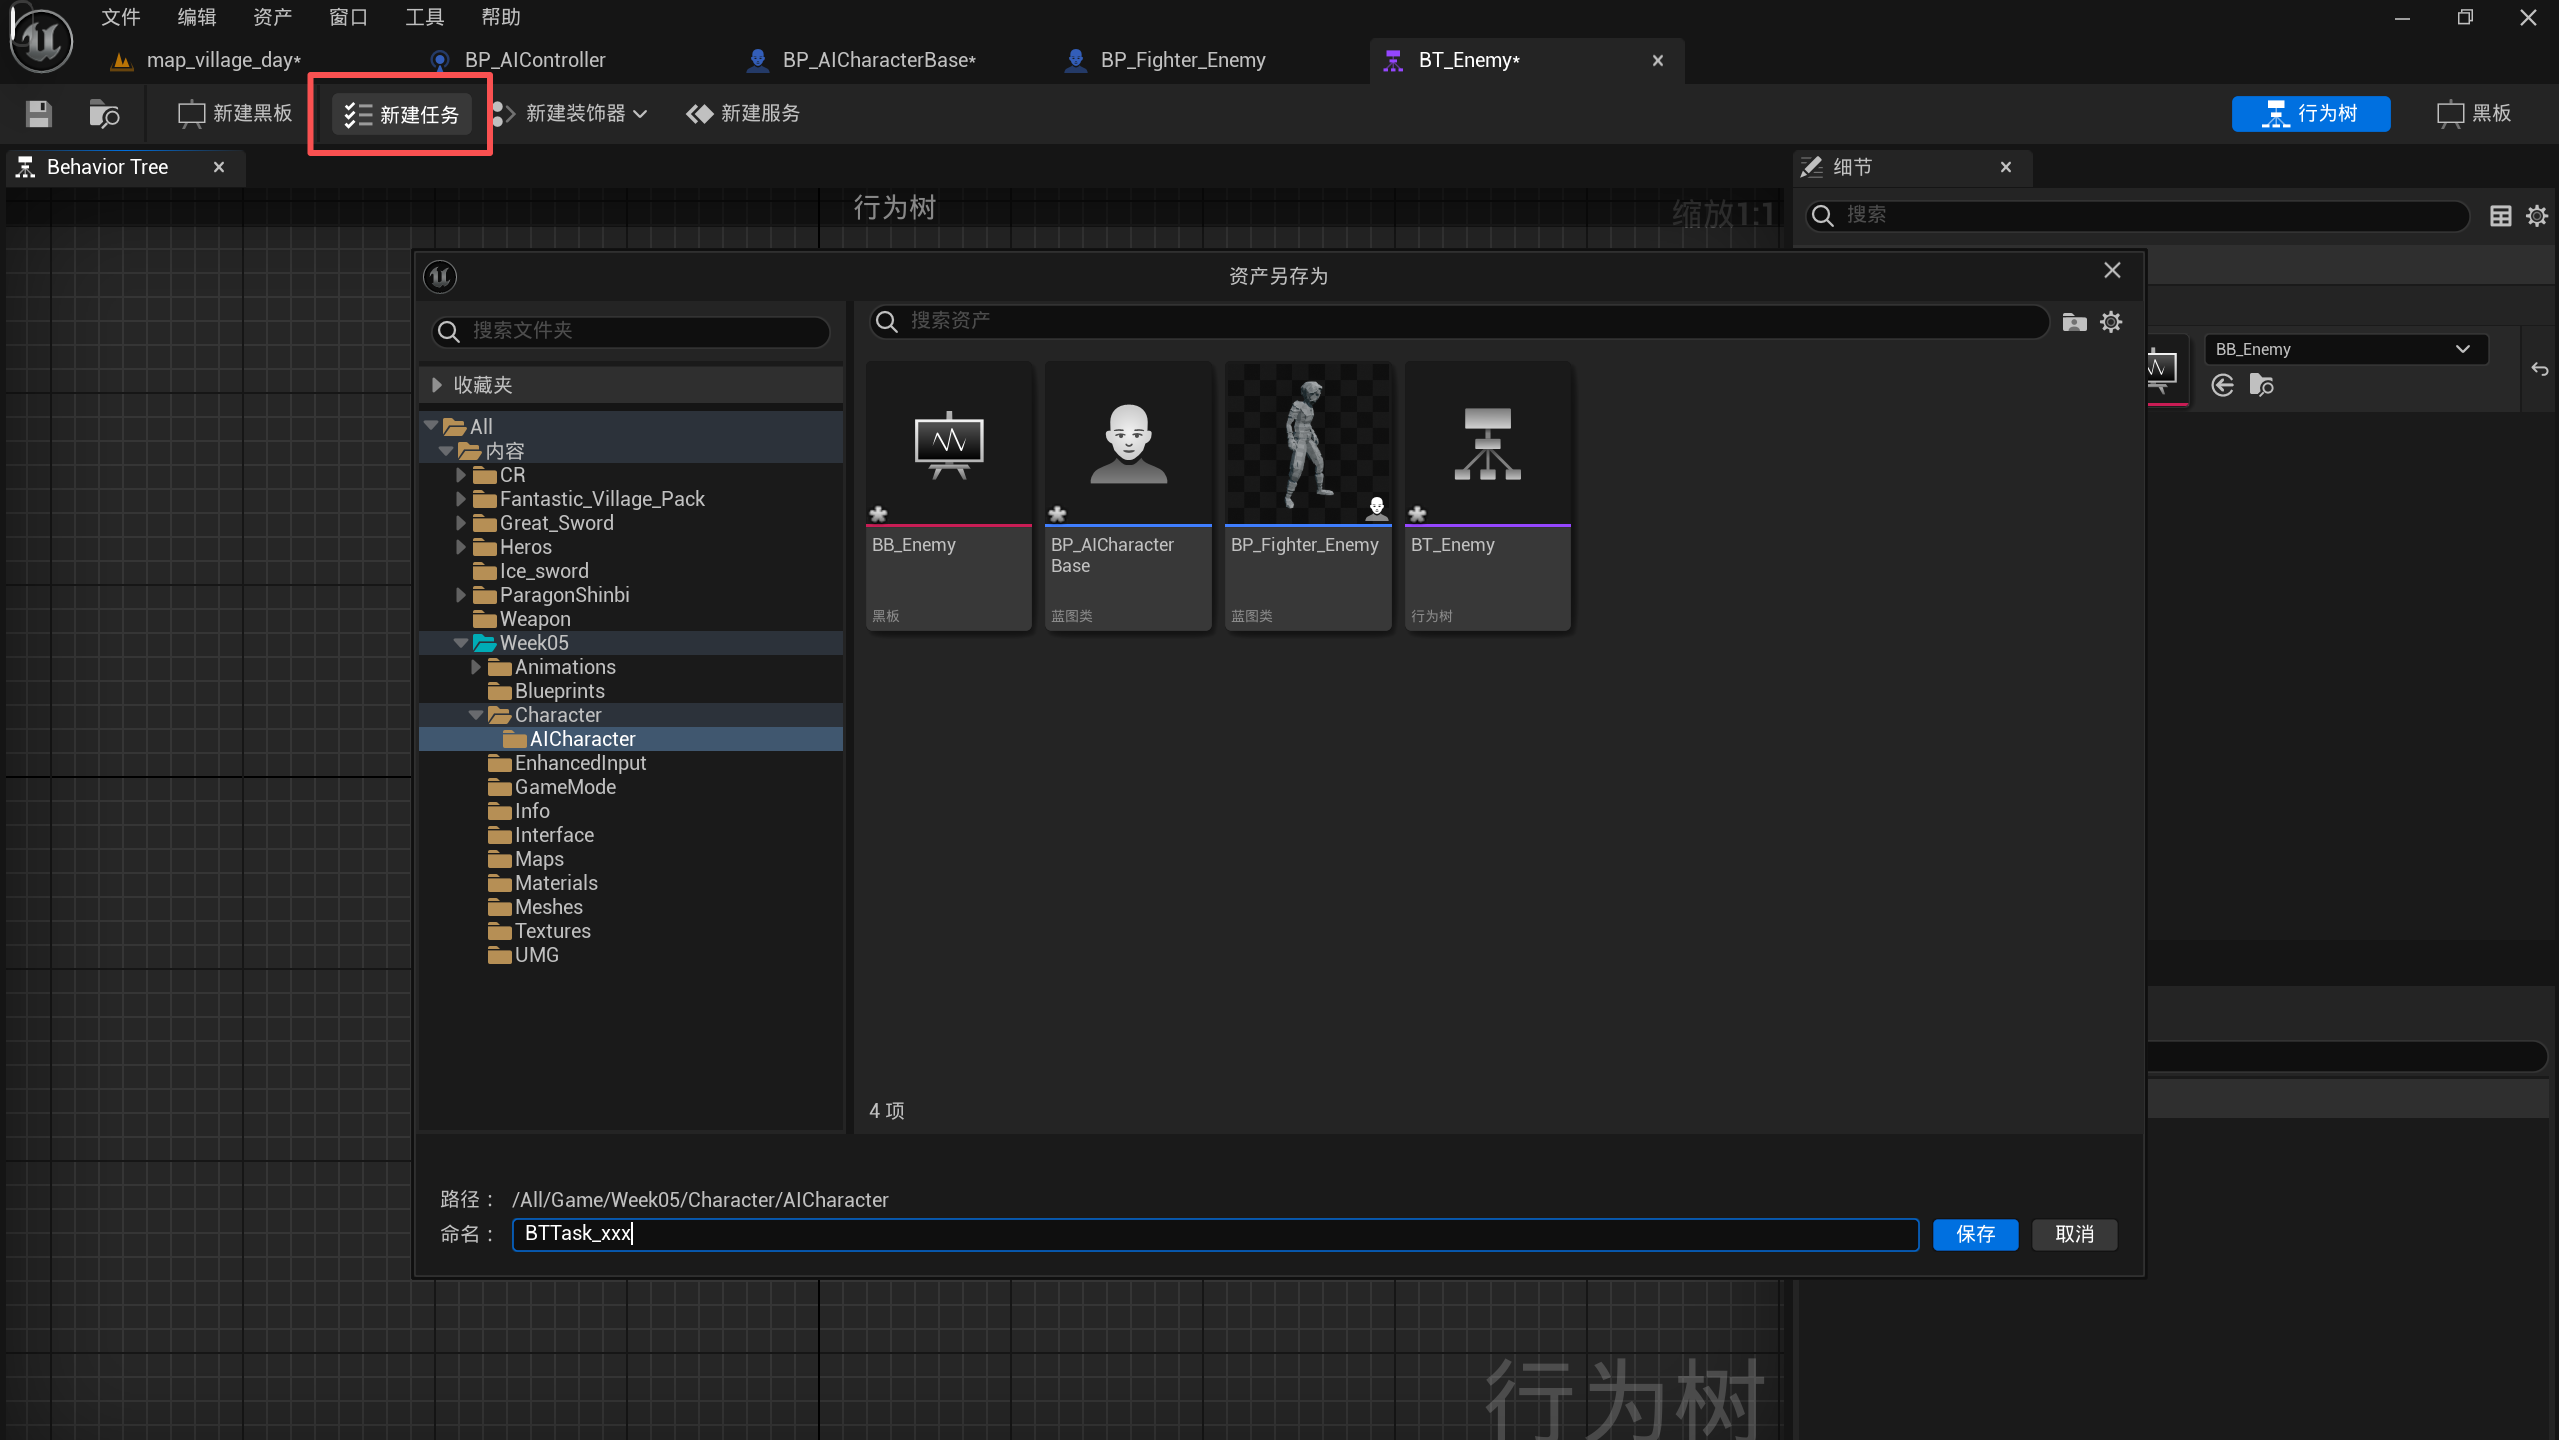Click the details property matrix grid icon
Image resolution: width=2559 pixels, height=1440 pixels.
(x=2500, y=216)
